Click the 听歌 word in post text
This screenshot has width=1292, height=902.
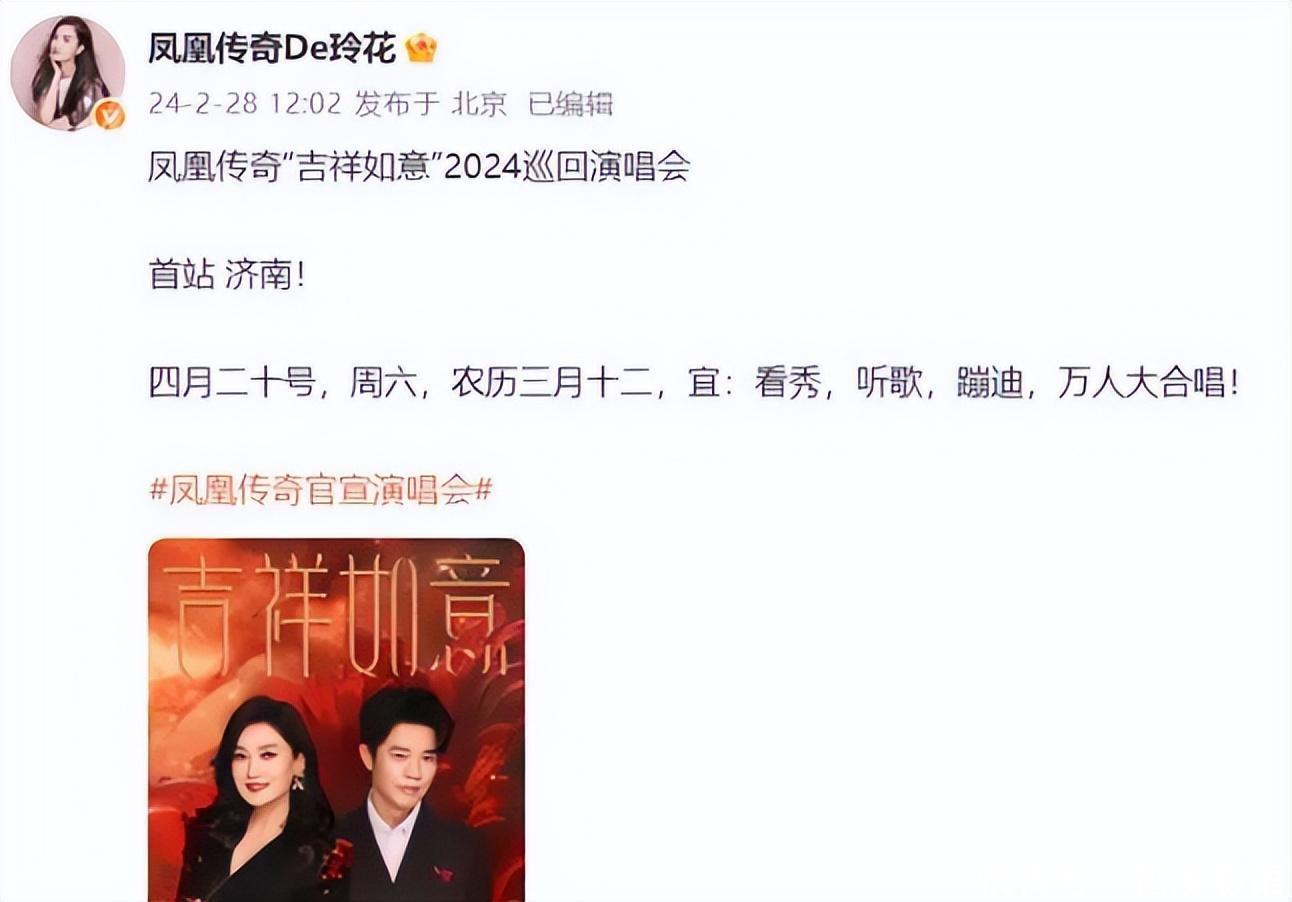pyautogui.click(x=889, y=384)
